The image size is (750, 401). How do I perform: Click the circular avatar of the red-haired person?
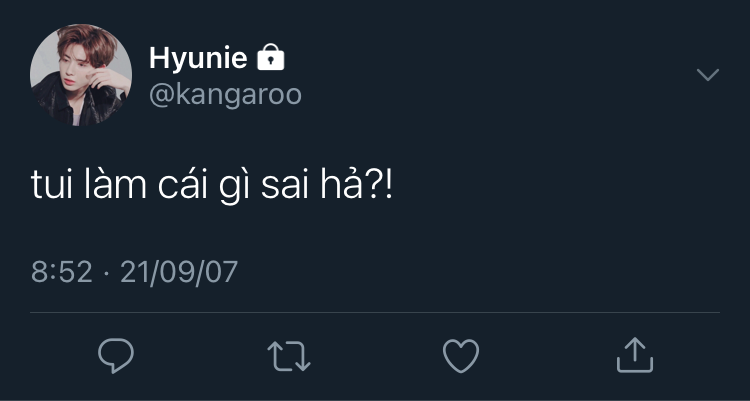(81, 75)
